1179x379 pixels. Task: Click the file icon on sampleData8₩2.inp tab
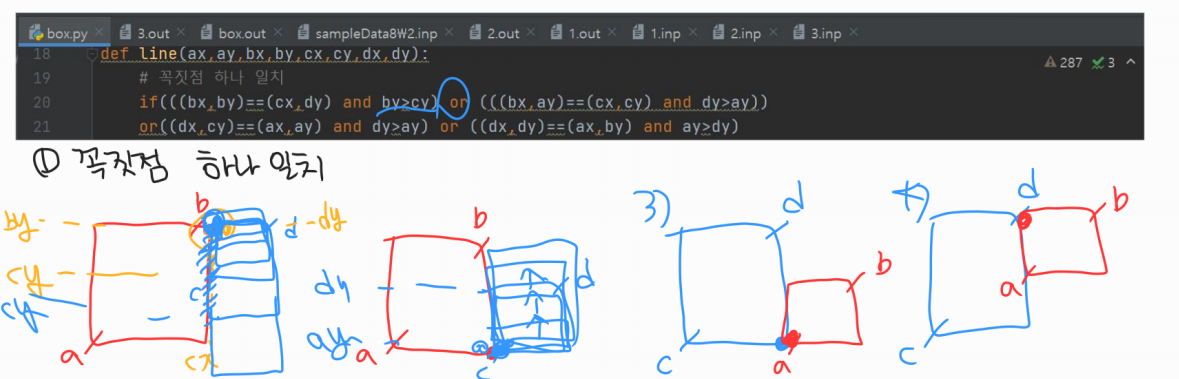(x=303, y=33)
